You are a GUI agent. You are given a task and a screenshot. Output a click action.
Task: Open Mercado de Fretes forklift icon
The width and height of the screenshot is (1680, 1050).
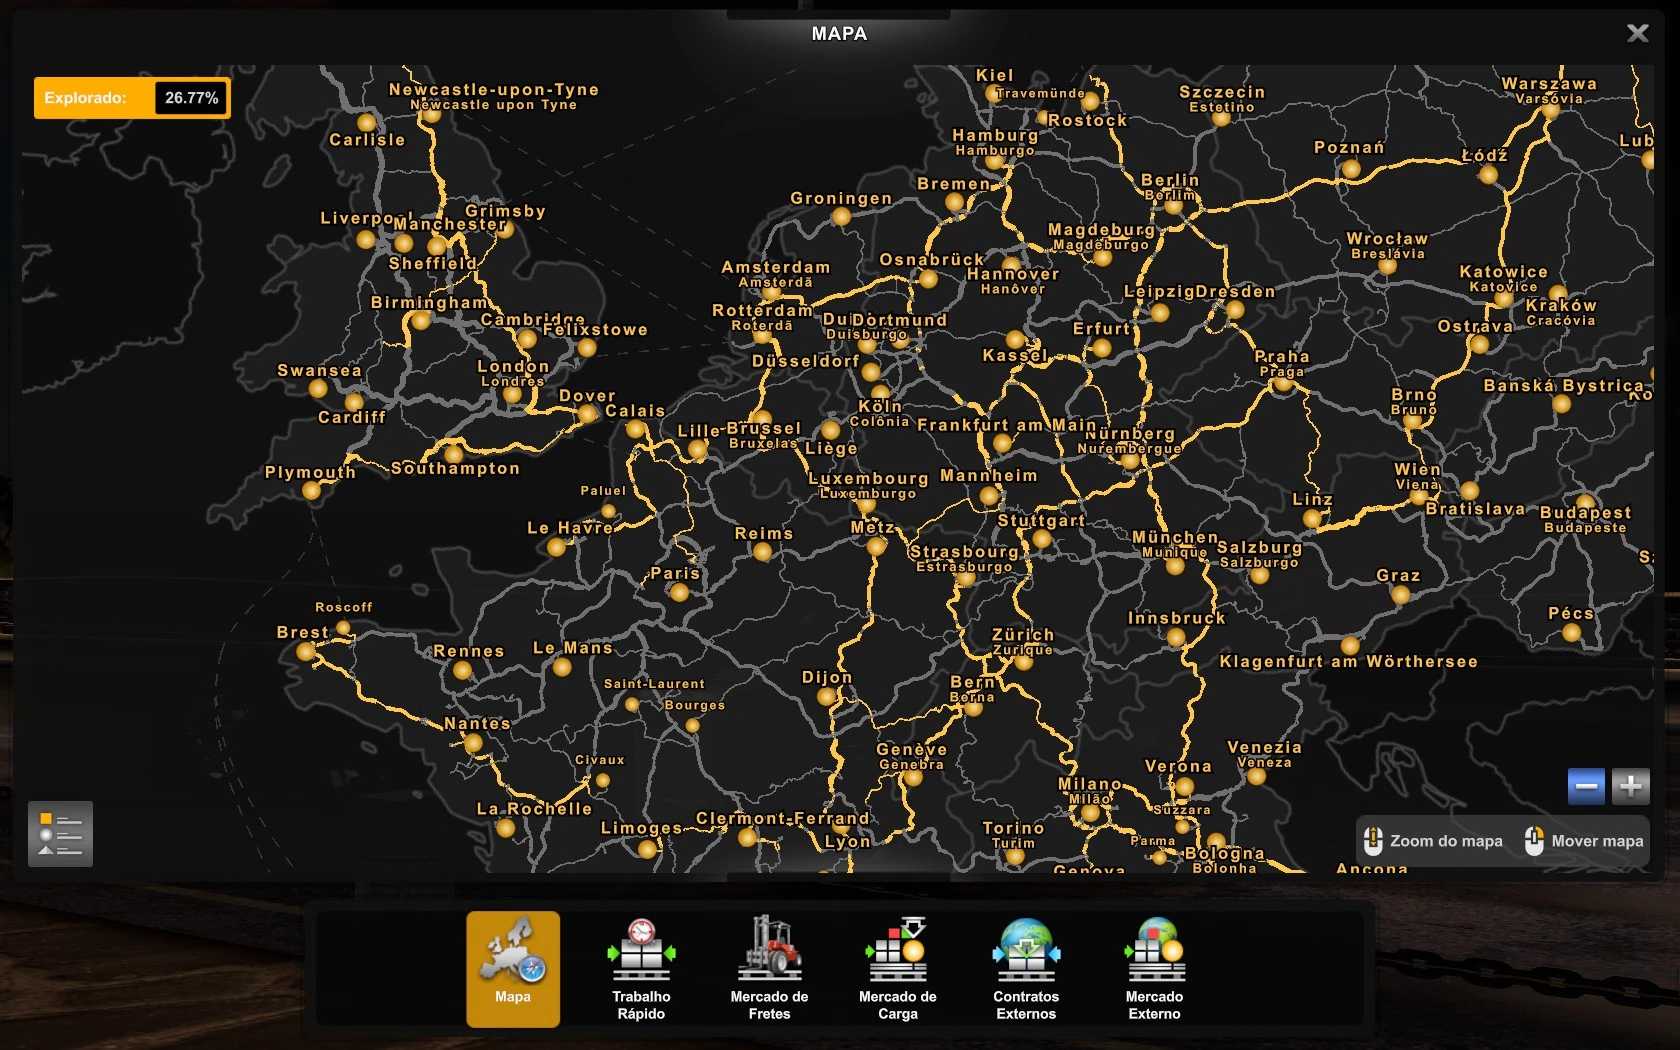769,967
